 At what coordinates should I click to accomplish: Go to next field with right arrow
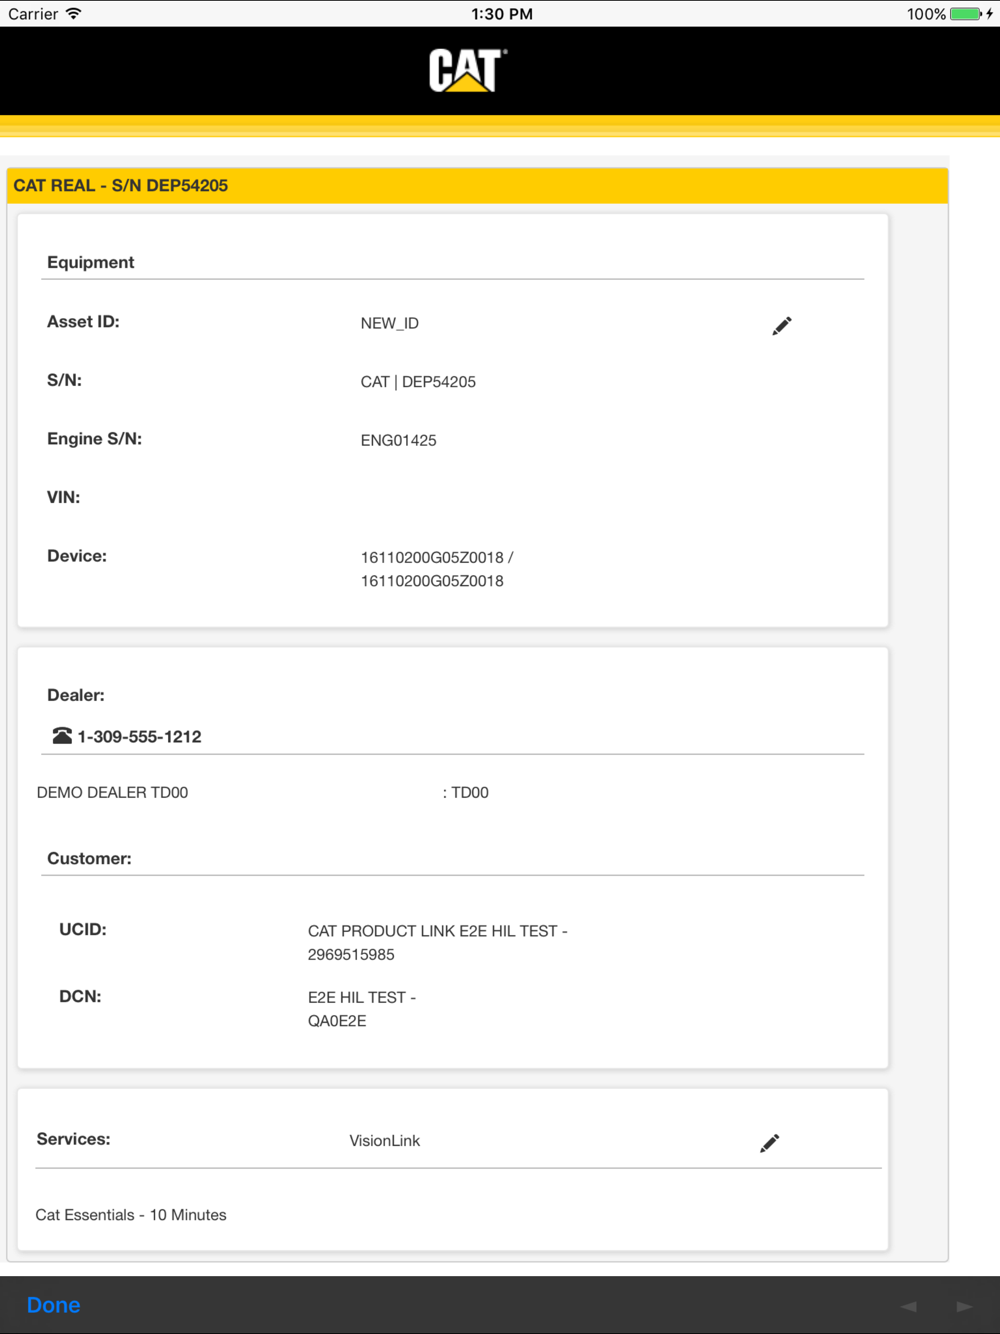click(x=964, y=1306)
